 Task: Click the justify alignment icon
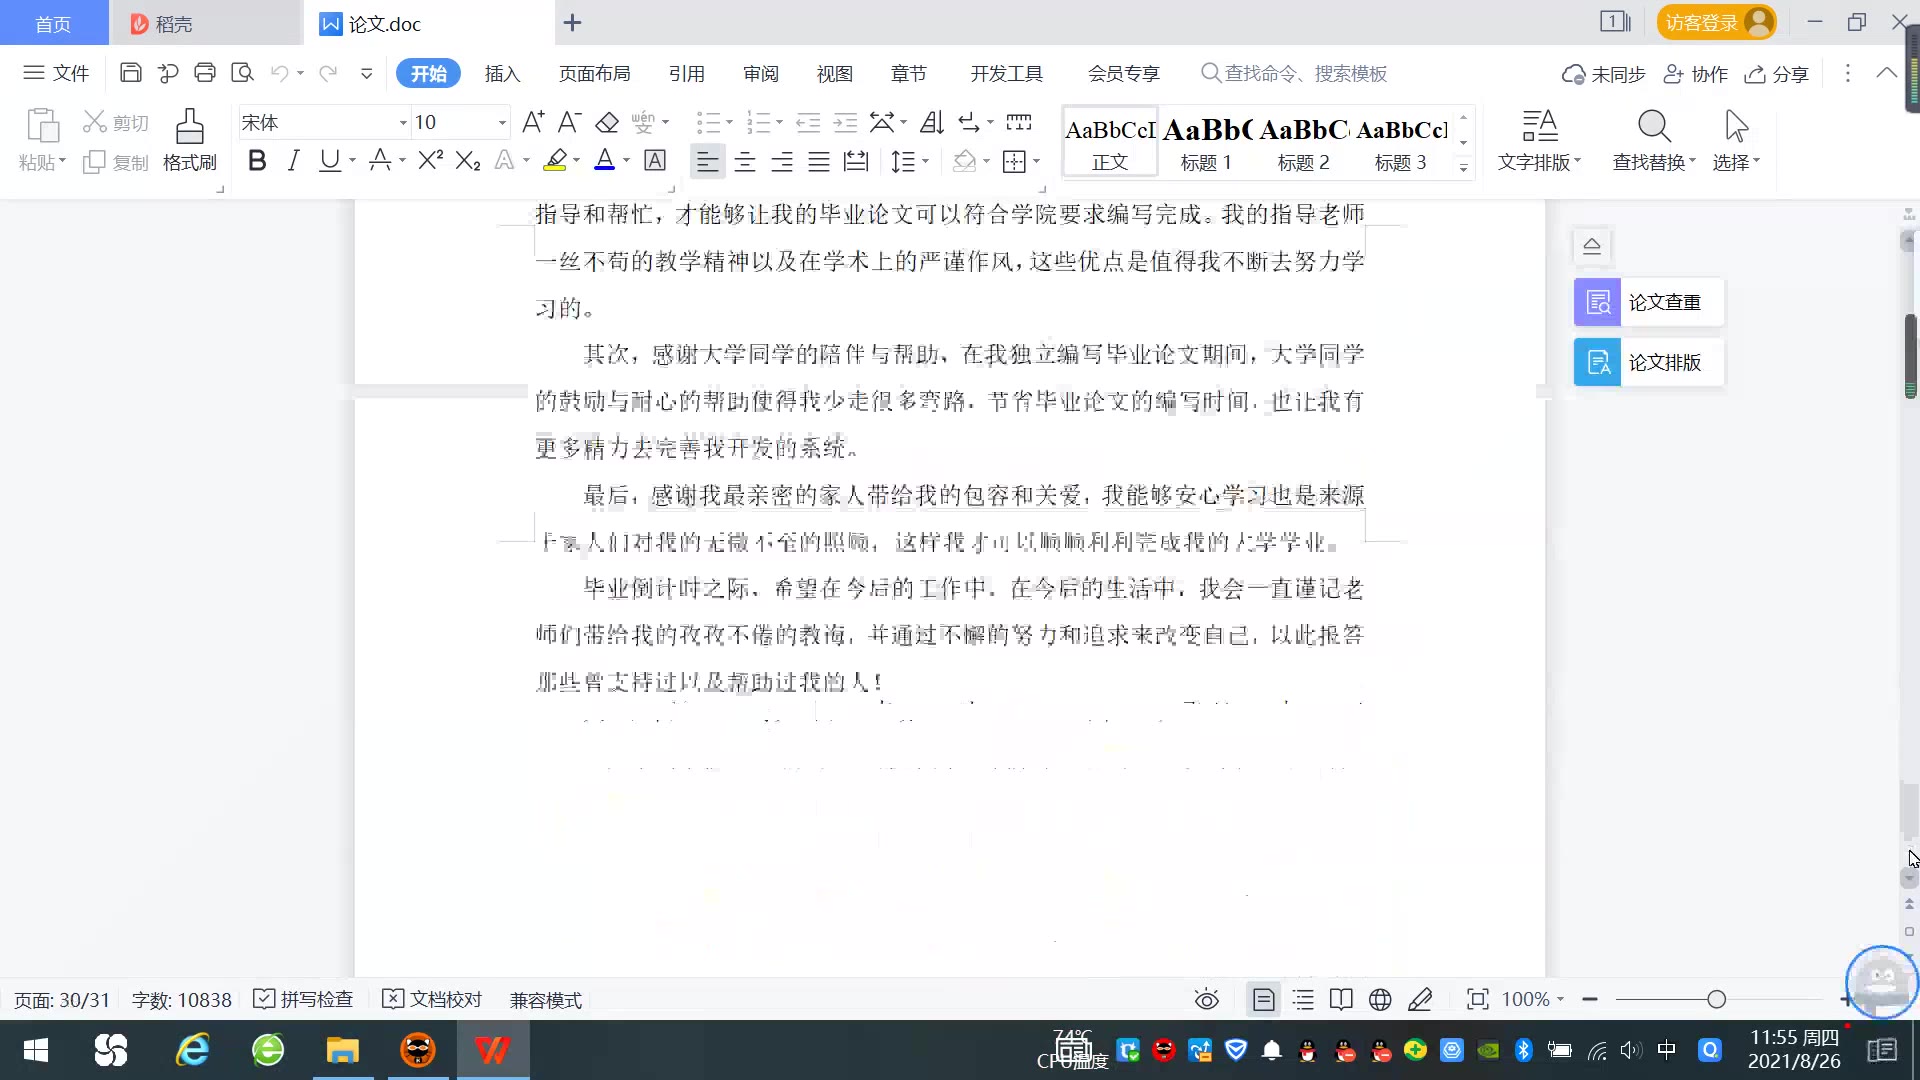[819, 161]
